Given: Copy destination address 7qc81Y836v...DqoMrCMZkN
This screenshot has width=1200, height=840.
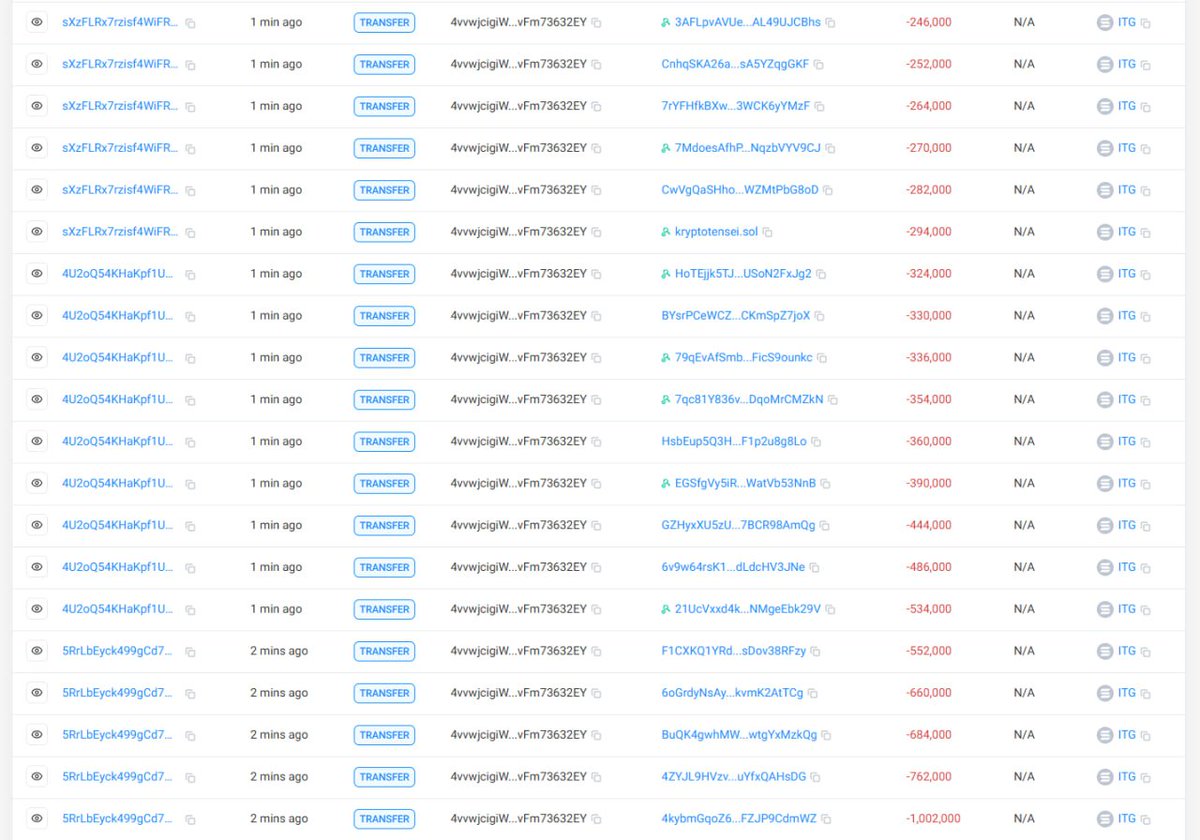Looking at the screenshot, I should click(833, 401).
